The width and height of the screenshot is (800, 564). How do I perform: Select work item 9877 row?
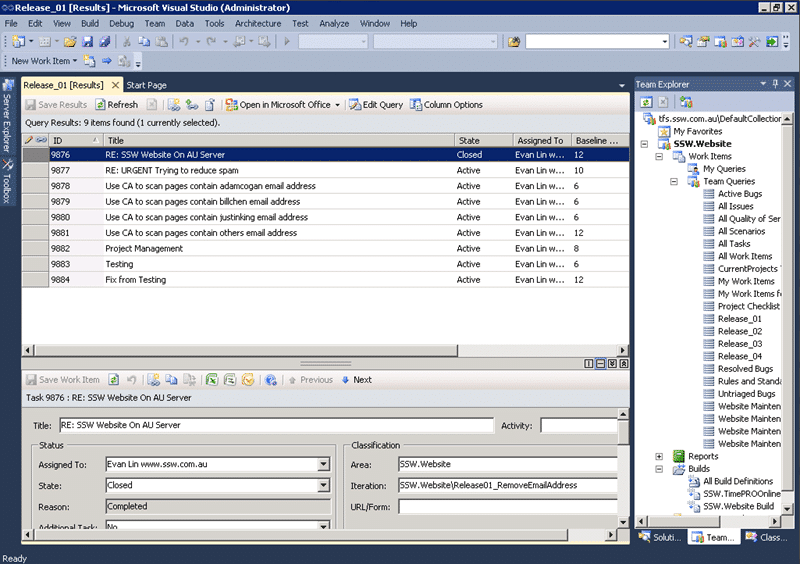coord(326,170)
